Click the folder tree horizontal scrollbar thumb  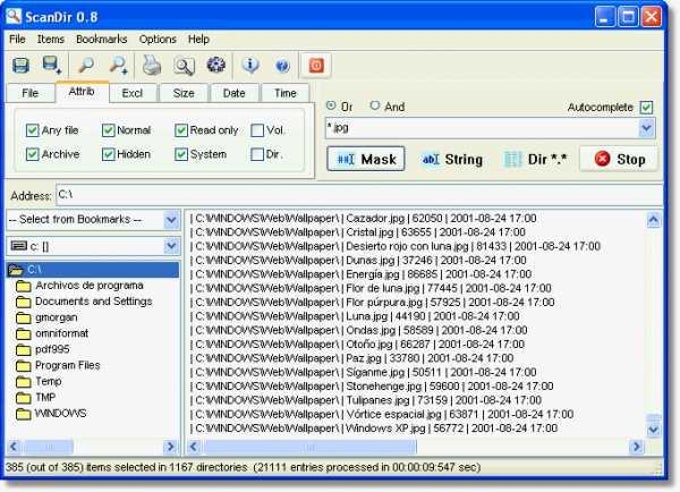coord(48,446)
